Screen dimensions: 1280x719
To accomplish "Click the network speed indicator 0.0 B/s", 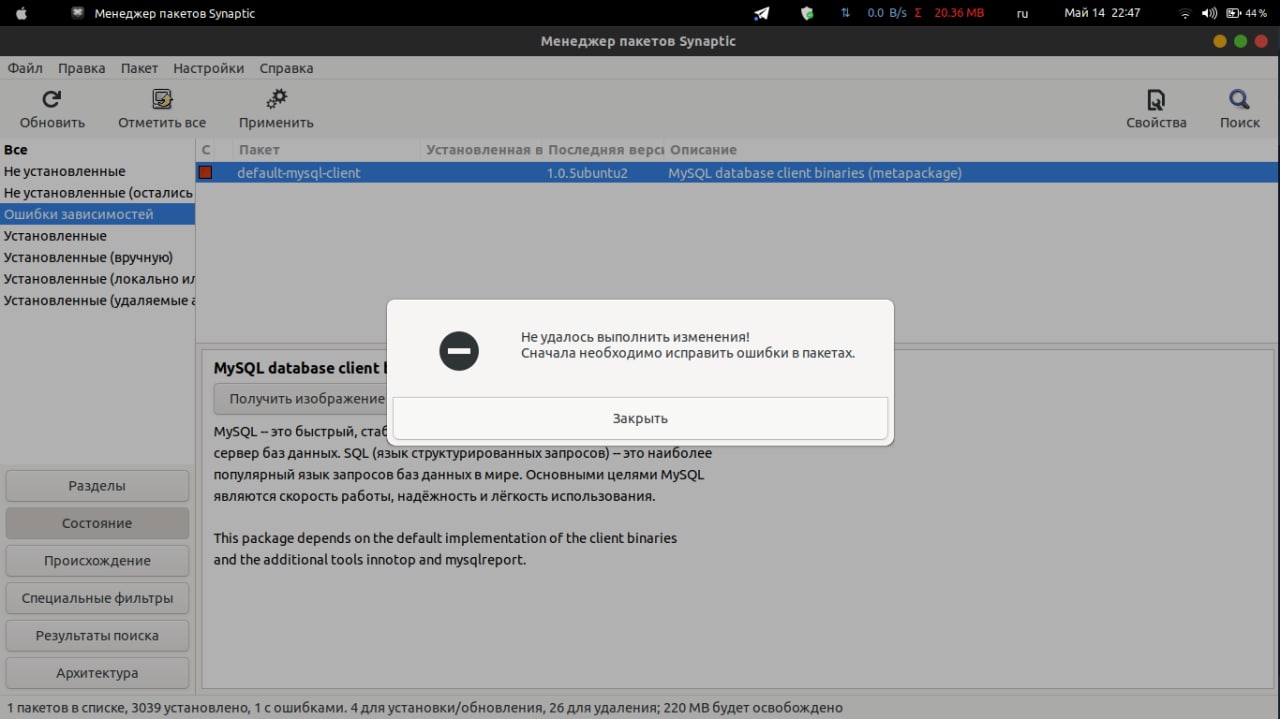I will 885,14.
